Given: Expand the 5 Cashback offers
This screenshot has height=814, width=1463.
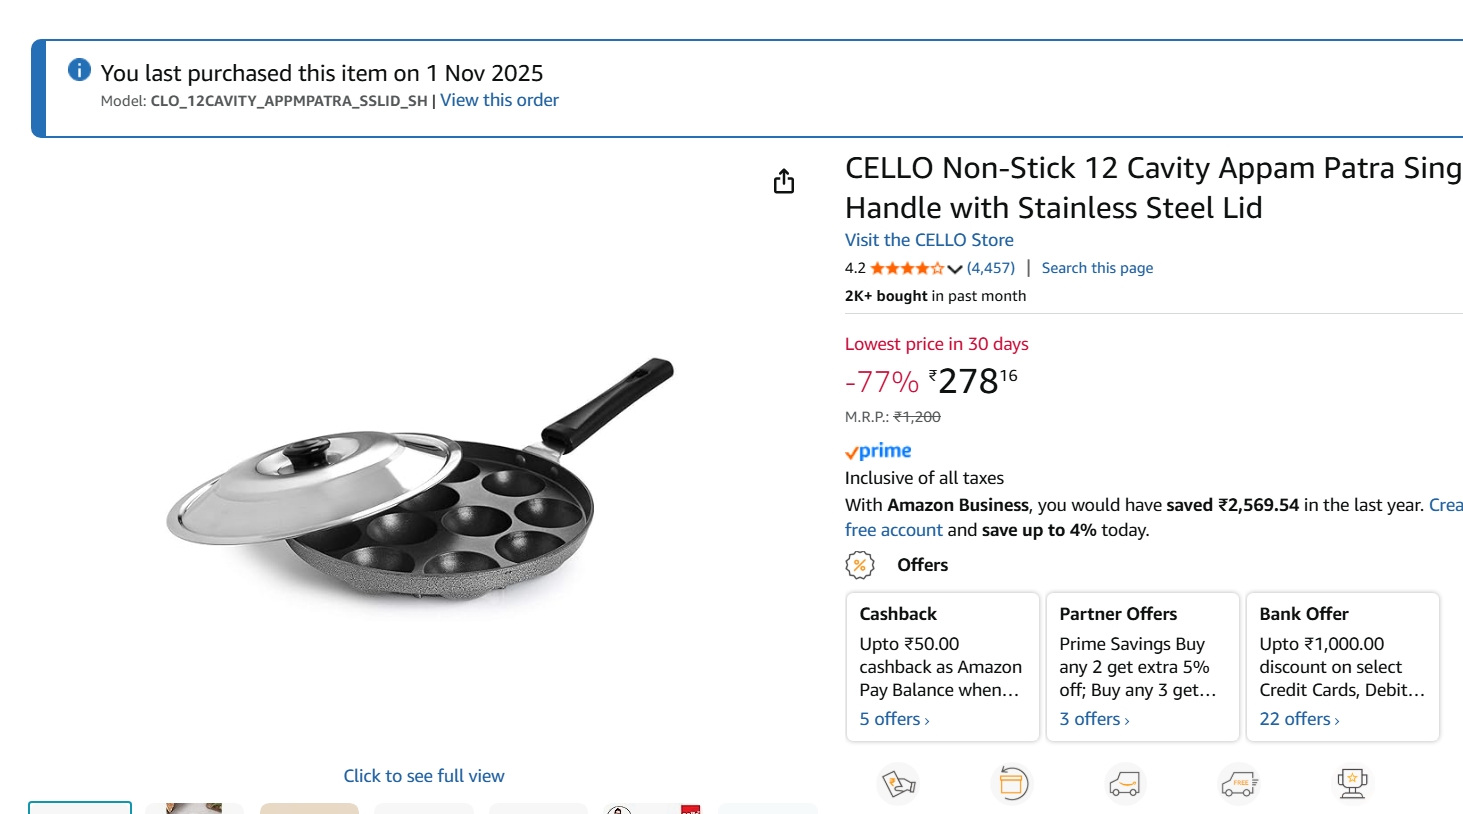Looking at the screenshot, I should pyautogui.click(x=892, y=718).
